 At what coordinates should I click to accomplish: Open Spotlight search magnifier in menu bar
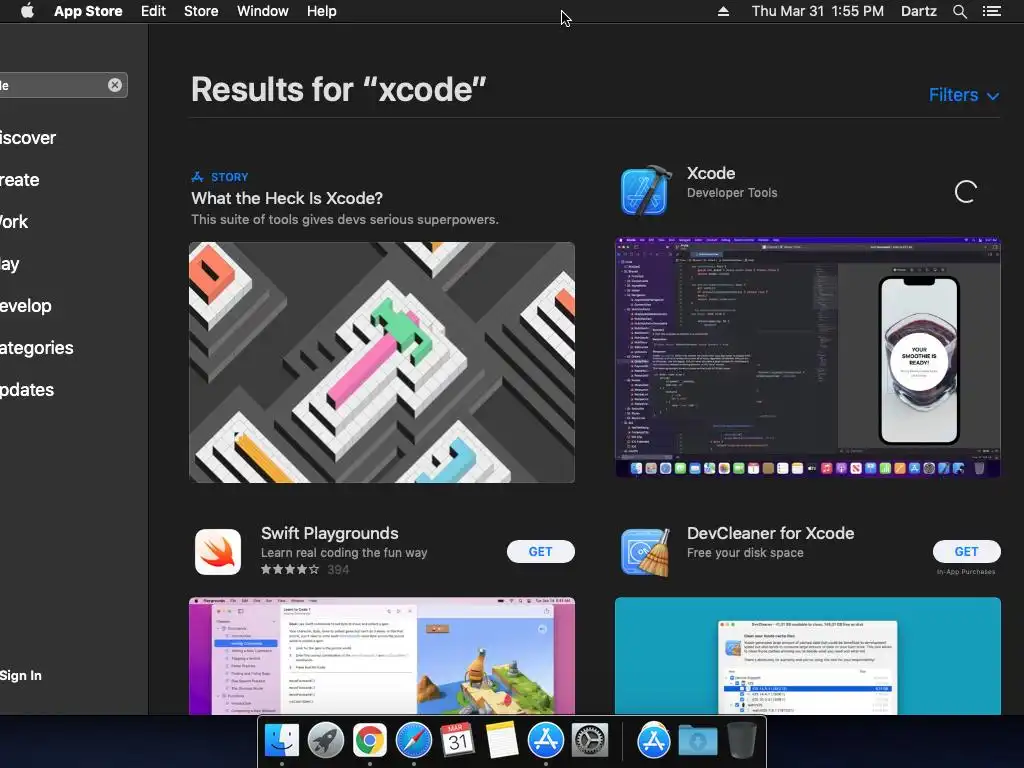click(959, 11)
